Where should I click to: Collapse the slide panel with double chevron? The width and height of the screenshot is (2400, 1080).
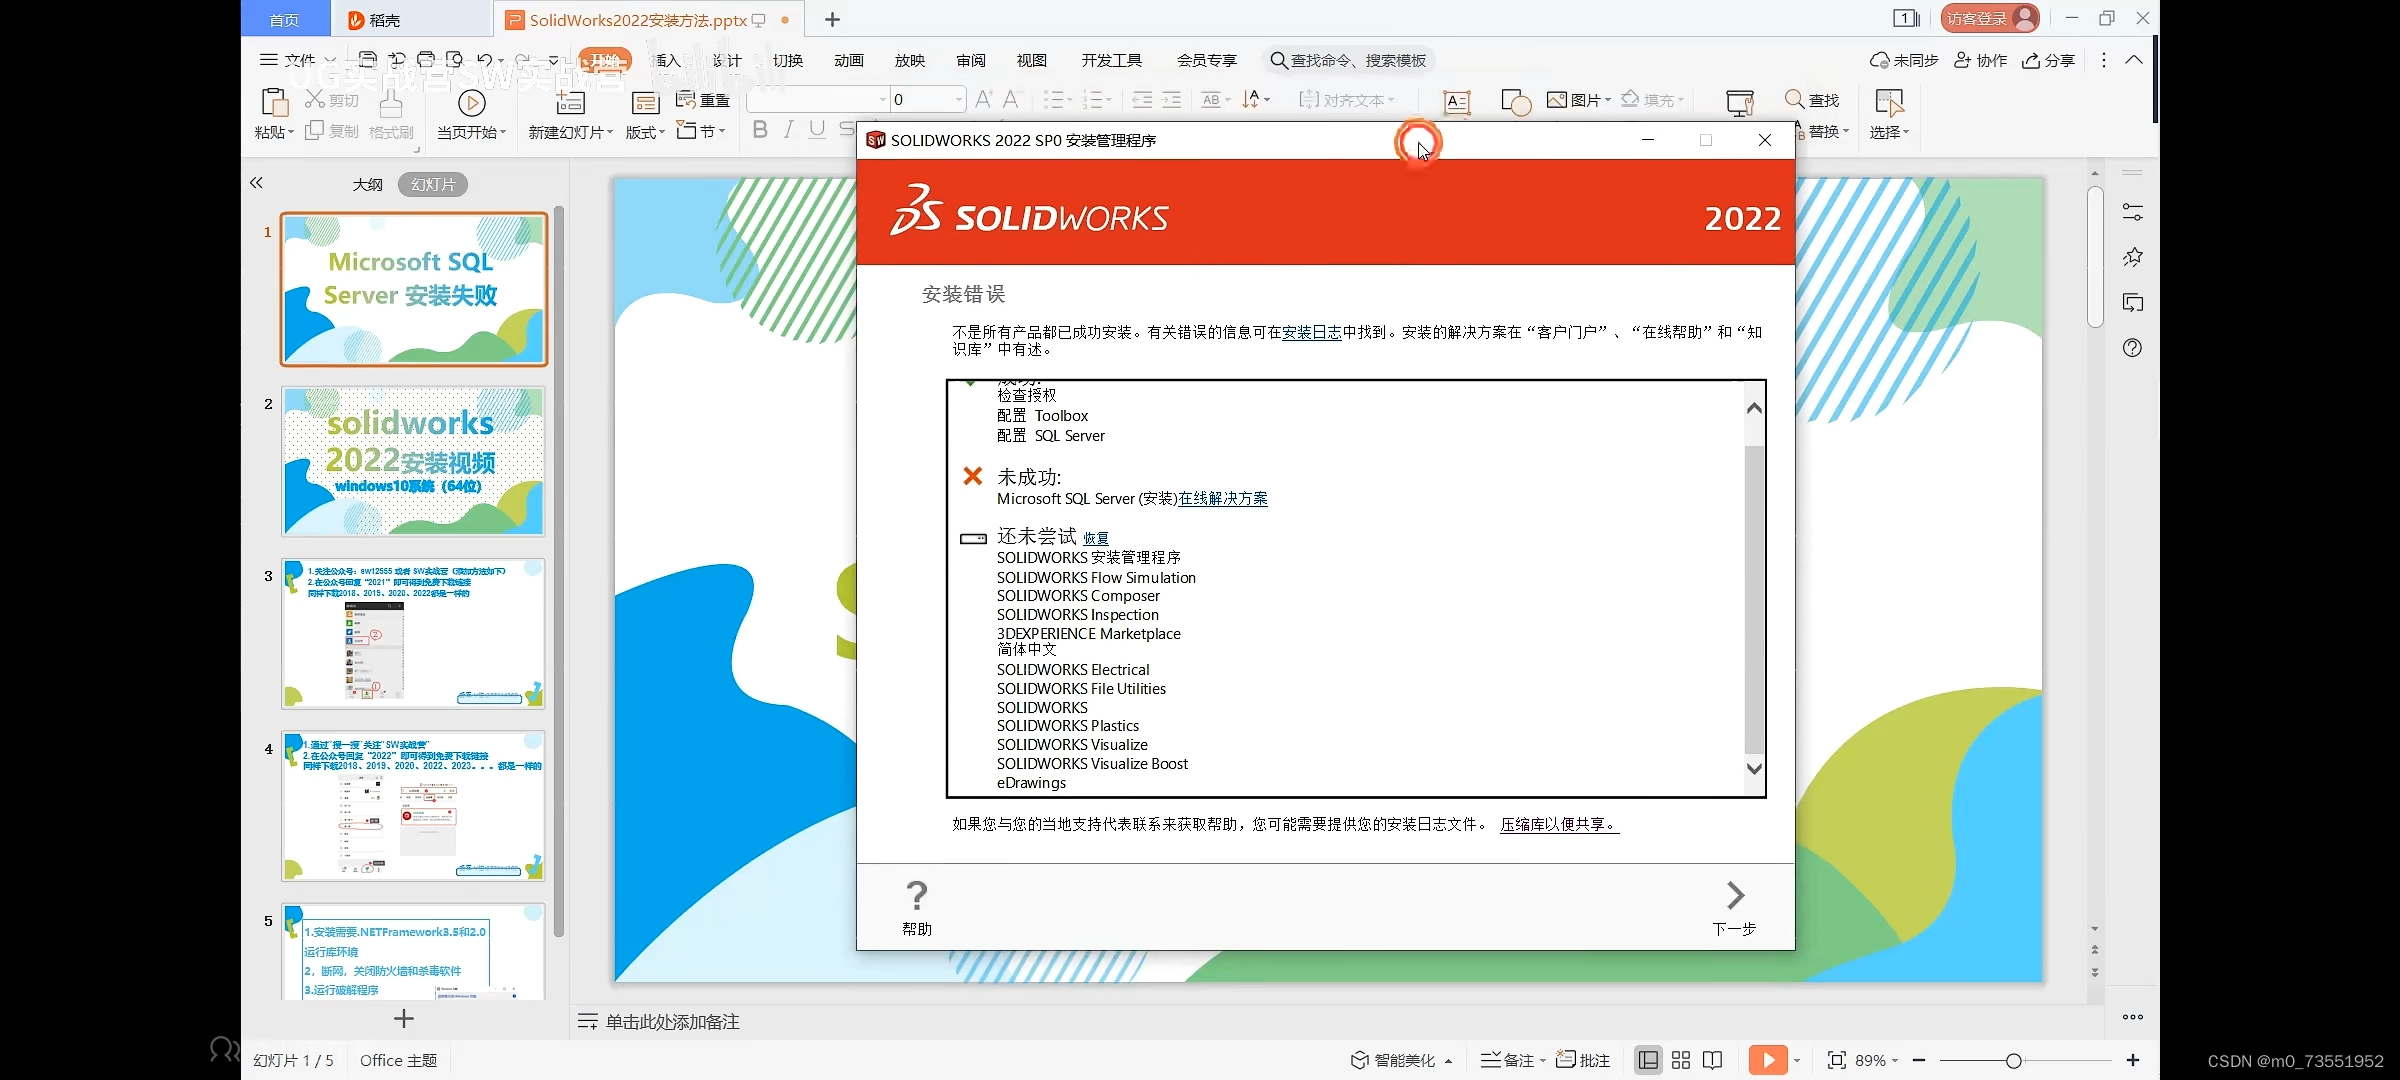[256, 183]
